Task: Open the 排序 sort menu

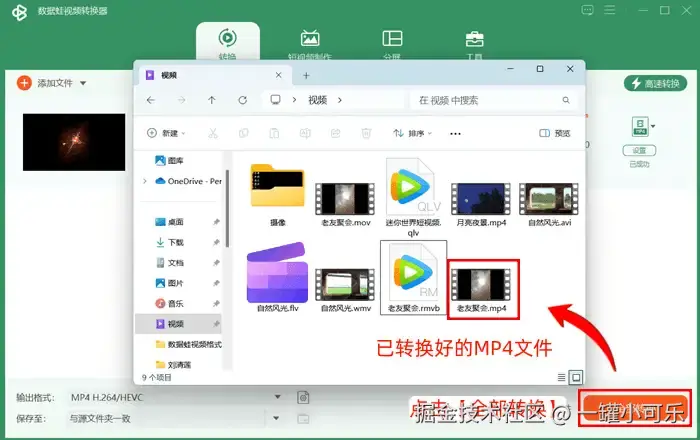Action: [412, 133]
